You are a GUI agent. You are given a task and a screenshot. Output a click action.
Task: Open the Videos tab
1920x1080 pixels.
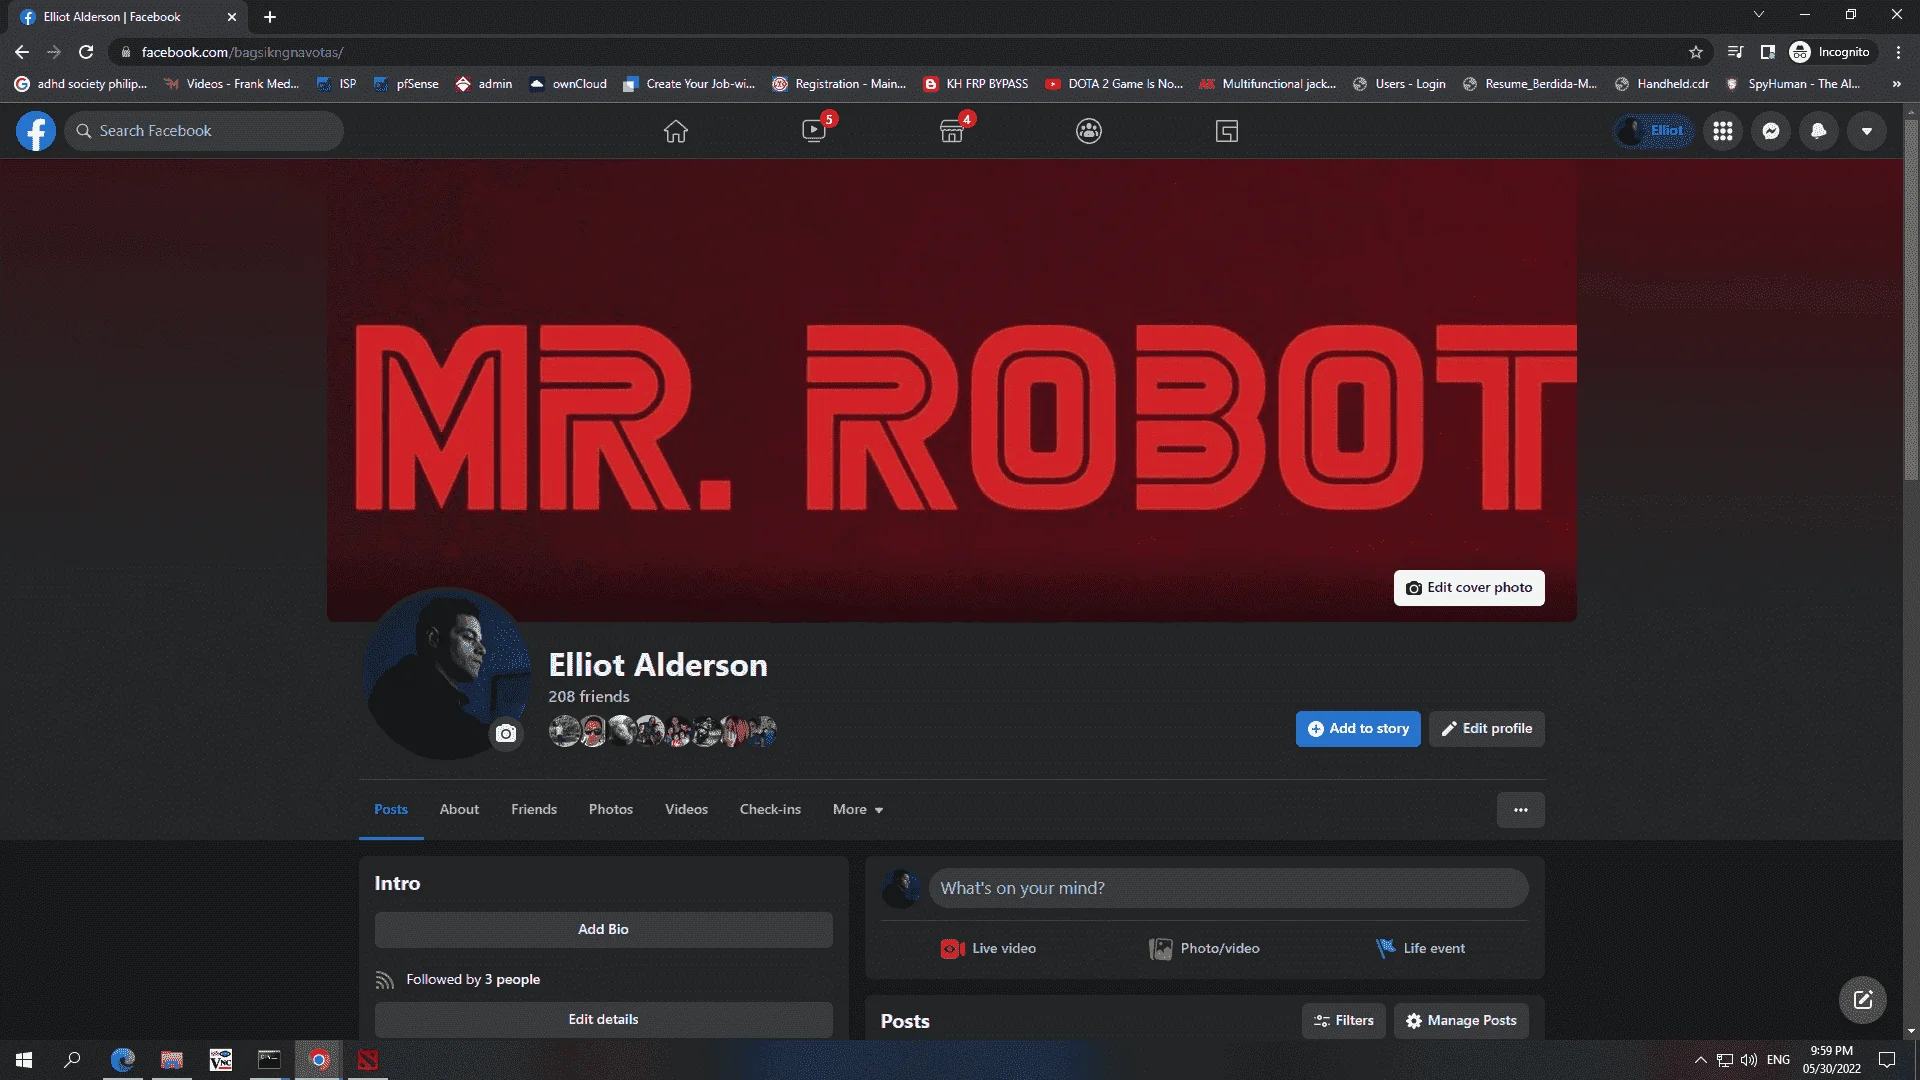(686, 810)
